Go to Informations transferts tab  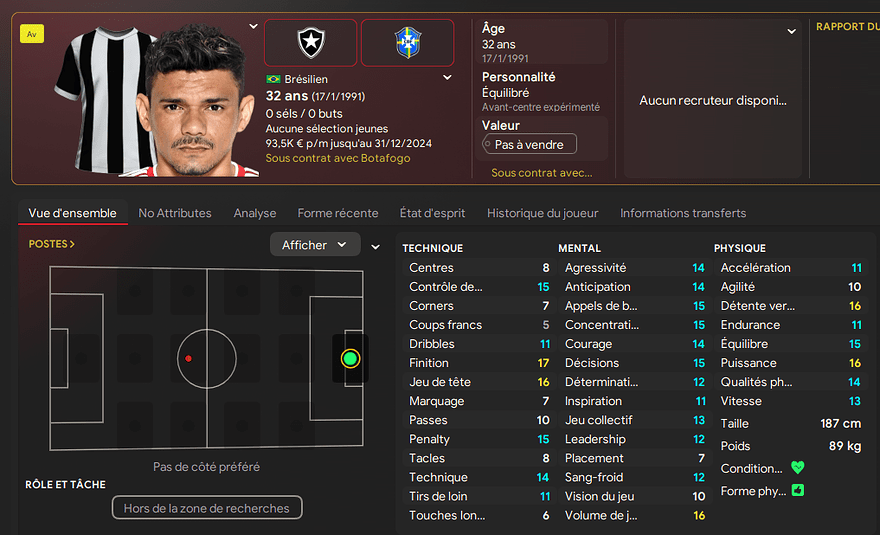(x=683, y=213)
